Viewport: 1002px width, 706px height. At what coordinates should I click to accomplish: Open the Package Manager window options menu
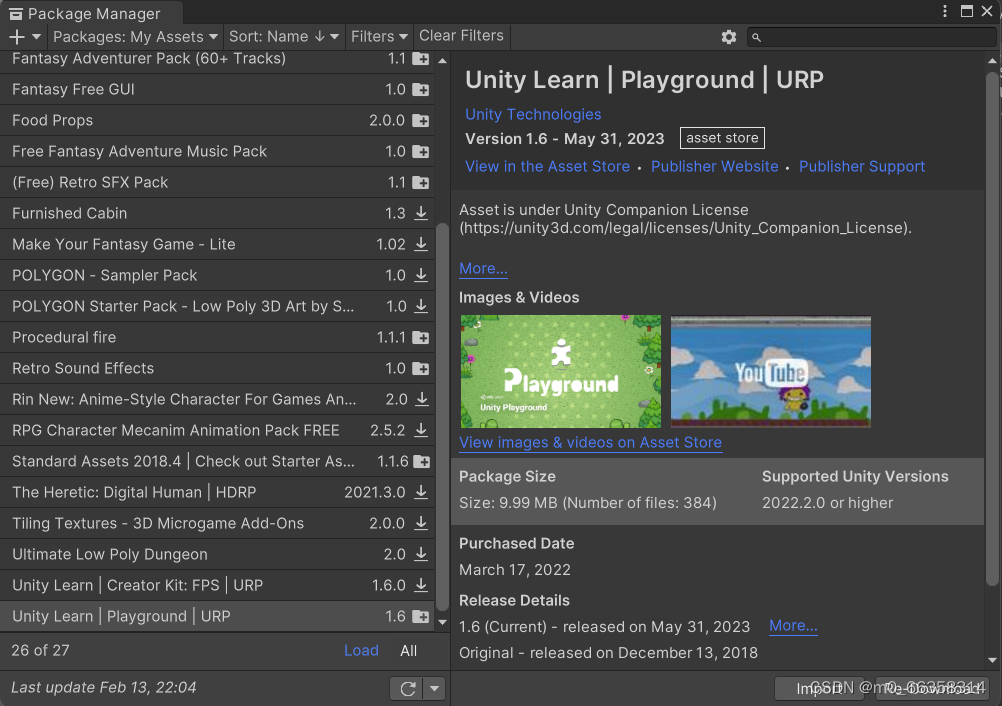944,12
